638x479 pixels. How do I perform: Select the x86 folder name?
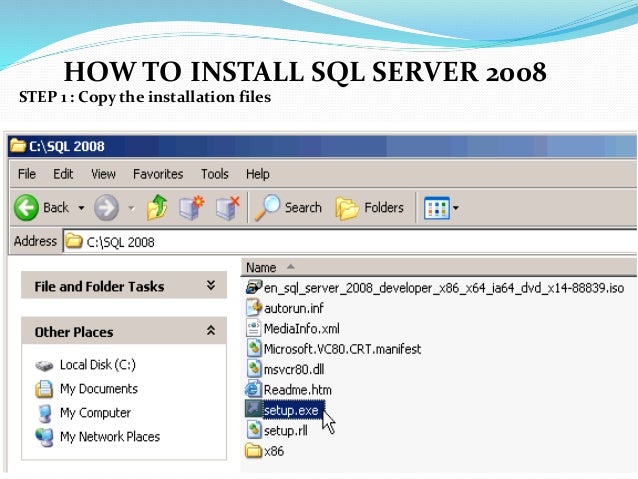tap(274, 451)
